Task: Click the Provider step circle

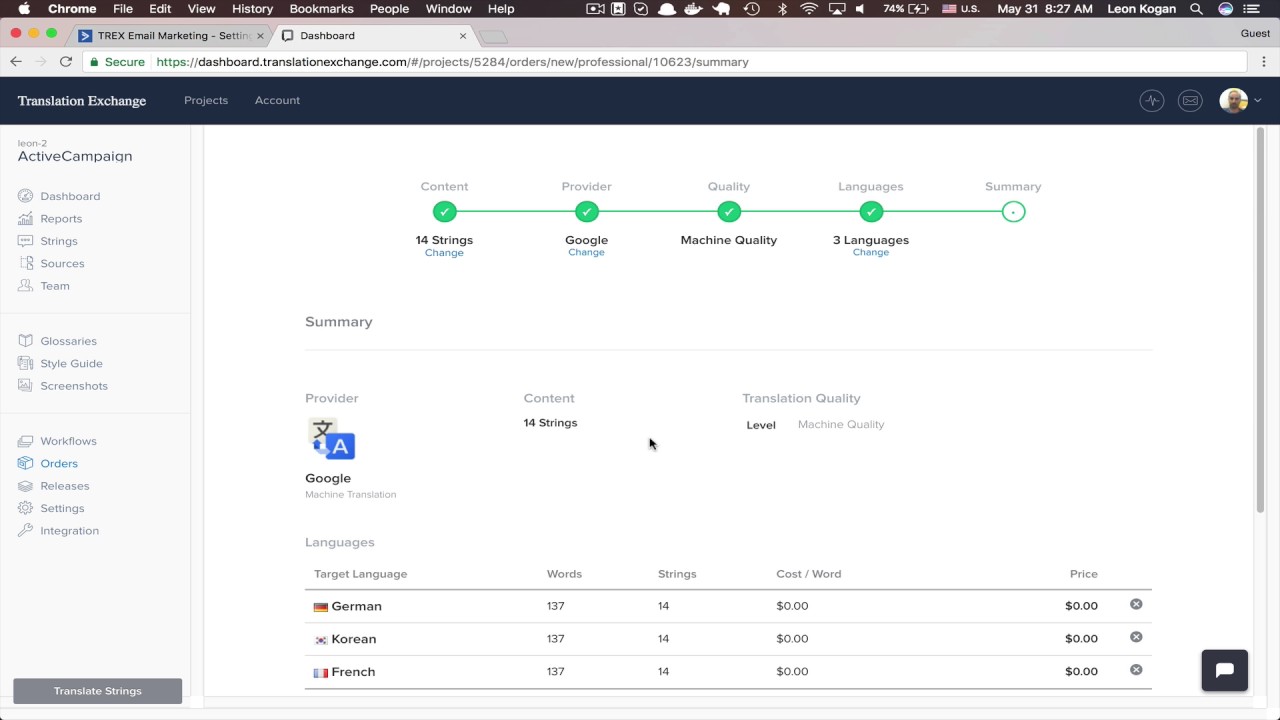Action: 587,212
